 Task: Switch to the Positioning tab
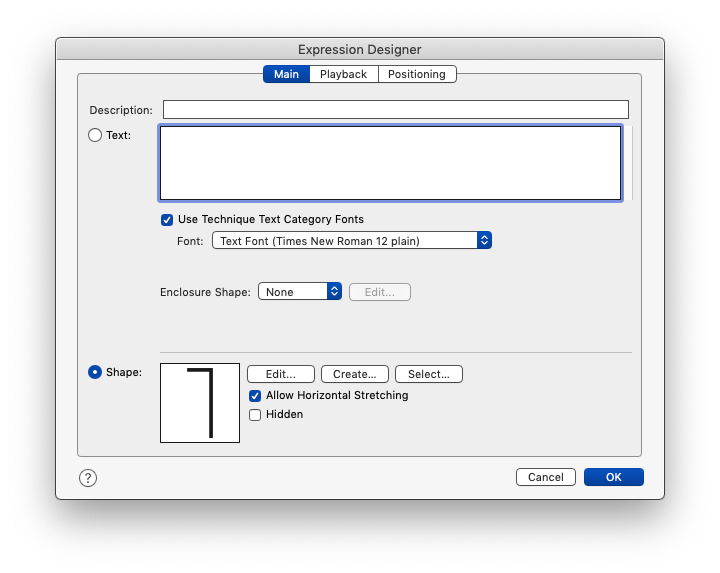pyautogui.click(x=417, y=74)
